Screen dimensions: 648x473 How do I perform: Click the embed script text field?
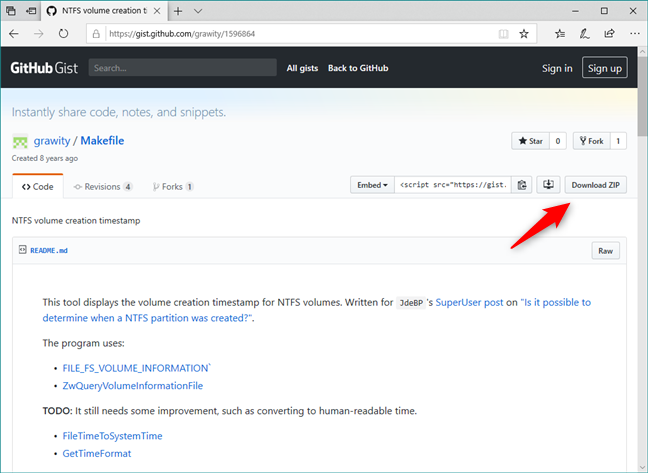pyautogui.click(x=453, y=185)
